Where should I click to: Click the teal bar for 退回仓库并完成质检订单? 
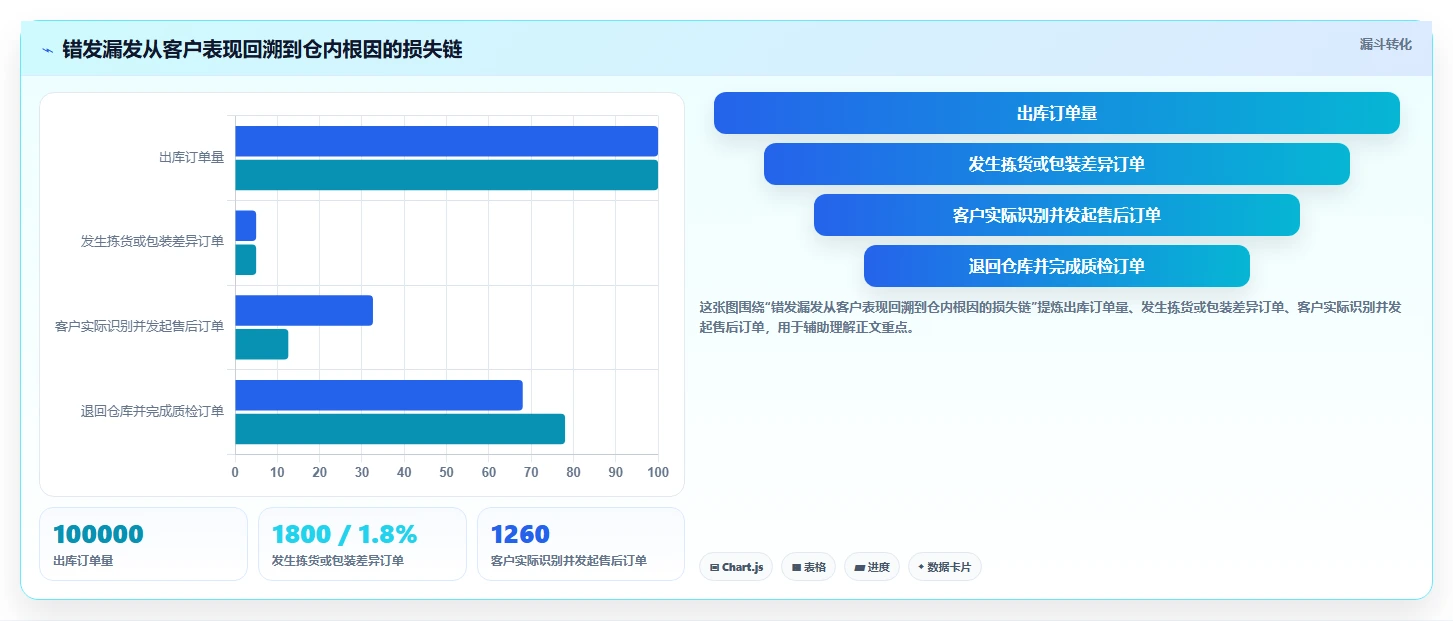[400, 429]
